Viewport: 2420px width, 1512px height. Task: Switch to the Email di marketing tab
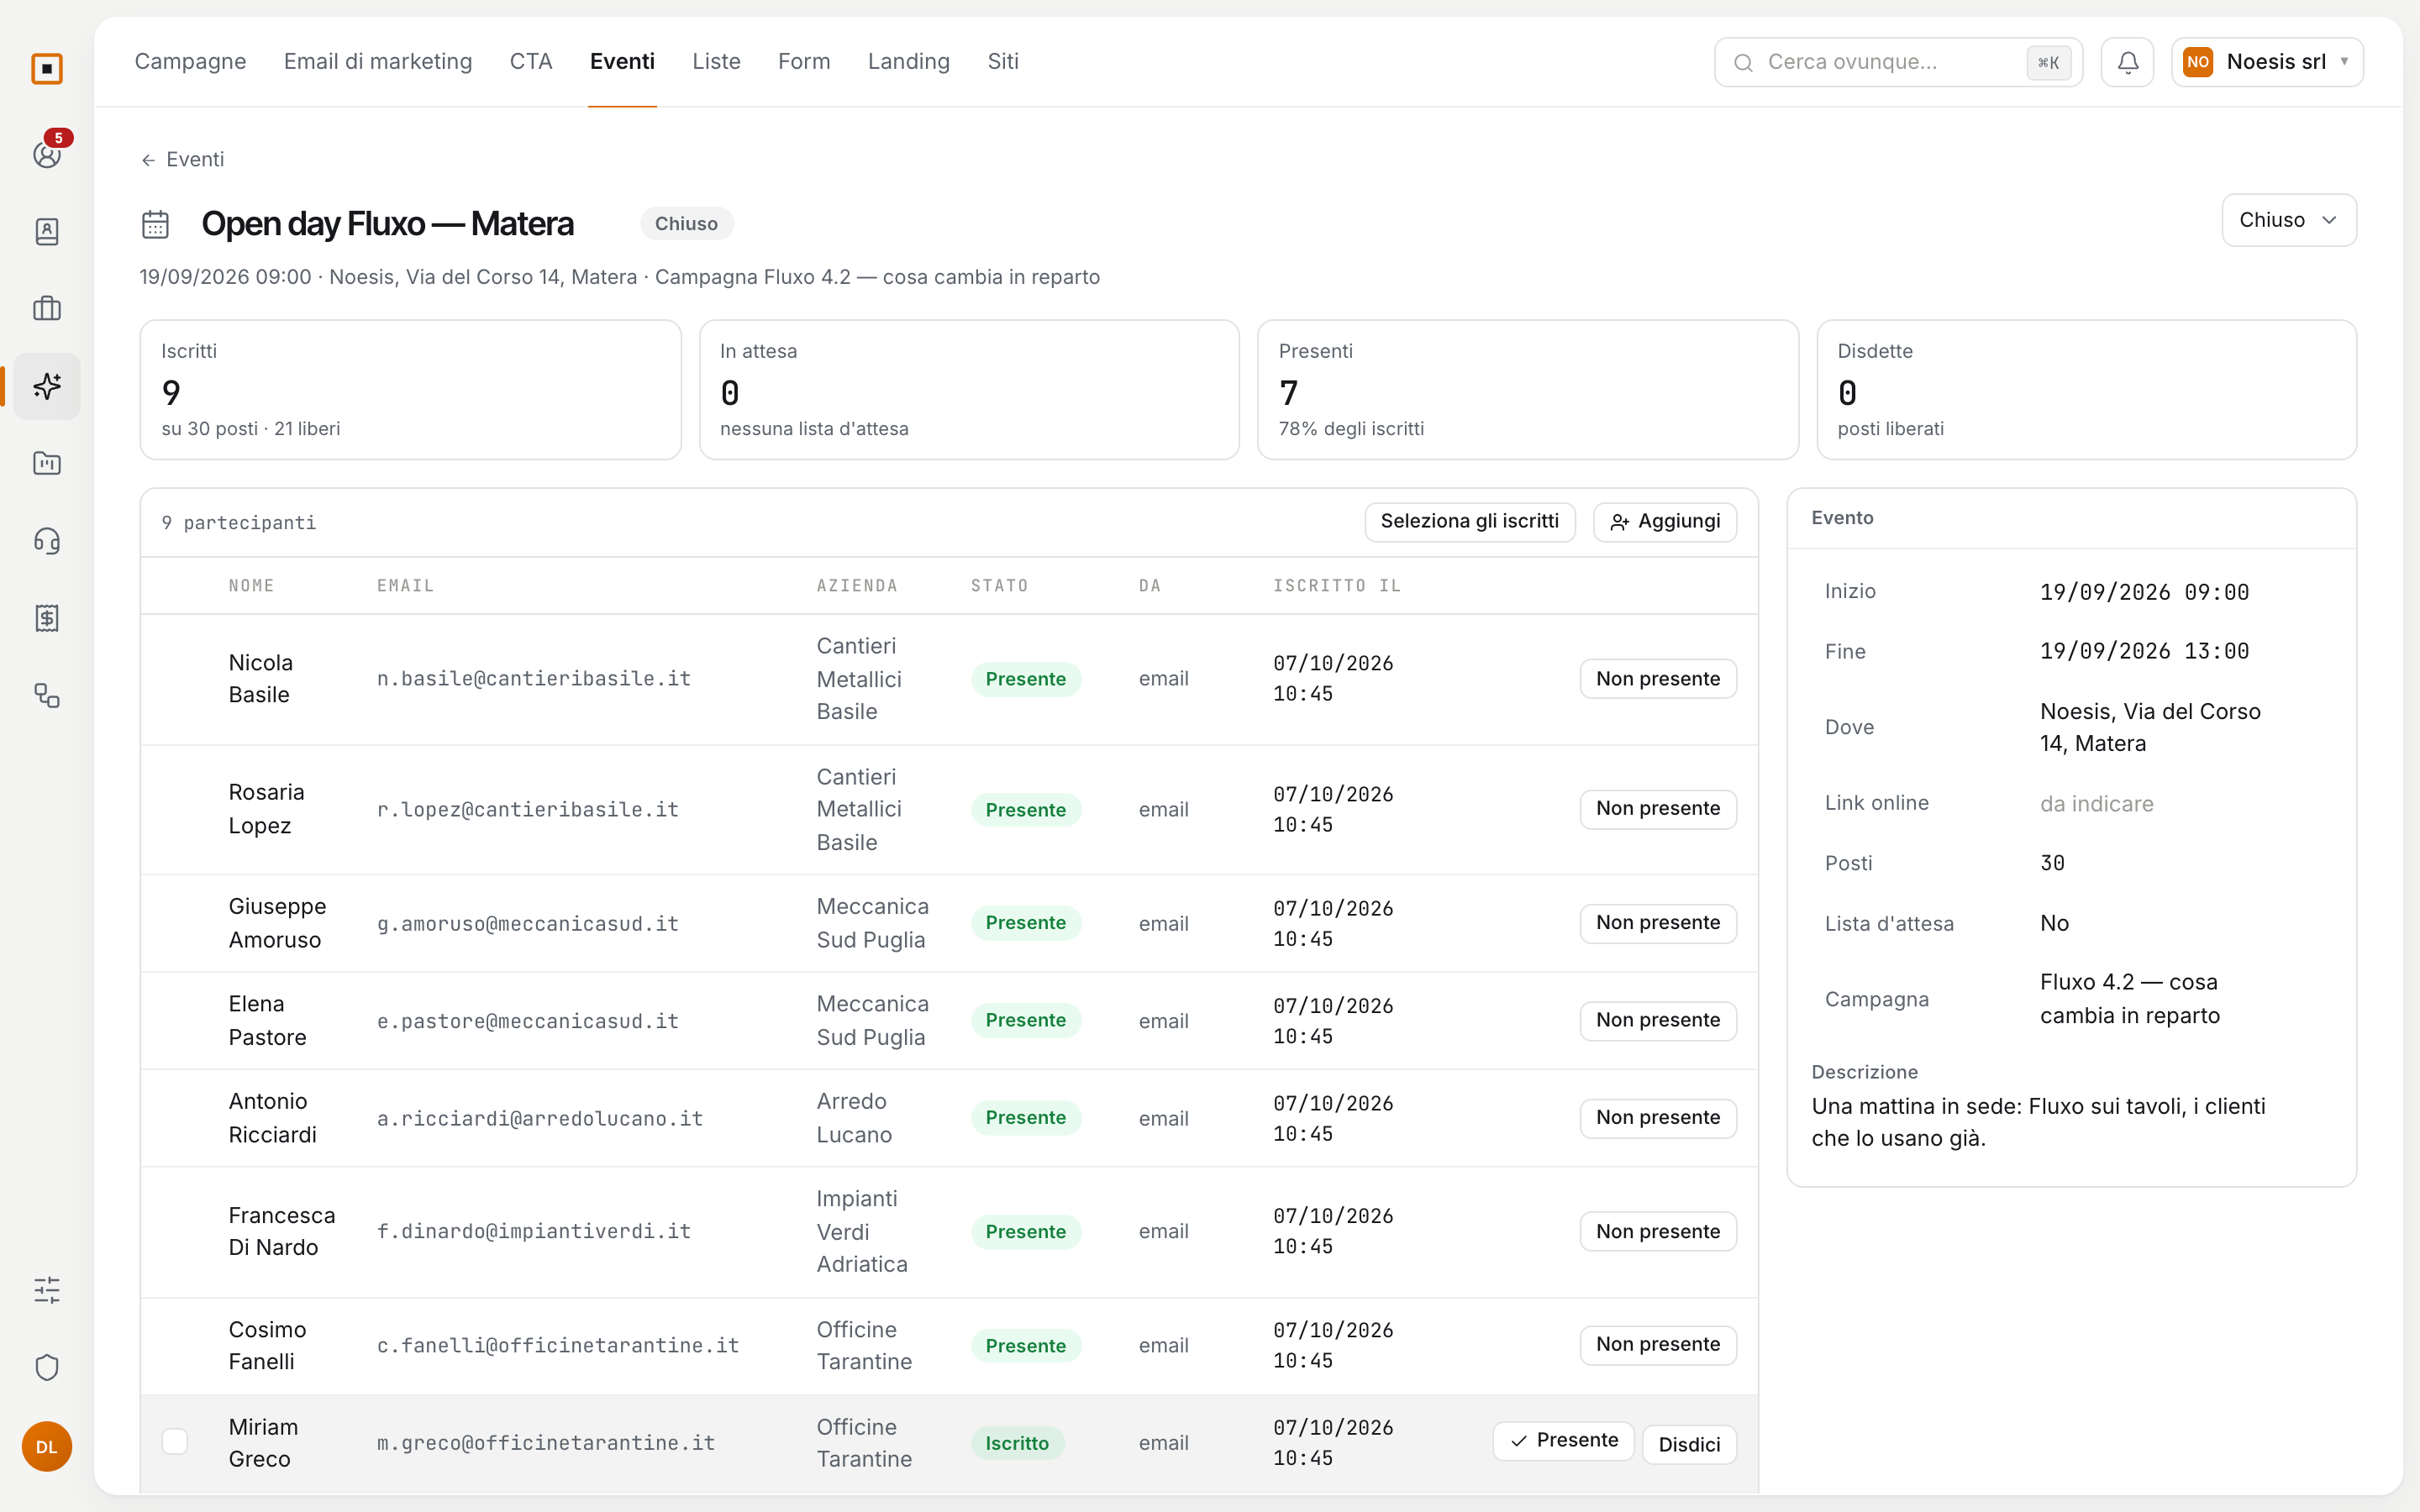click(x=378, y=62)
